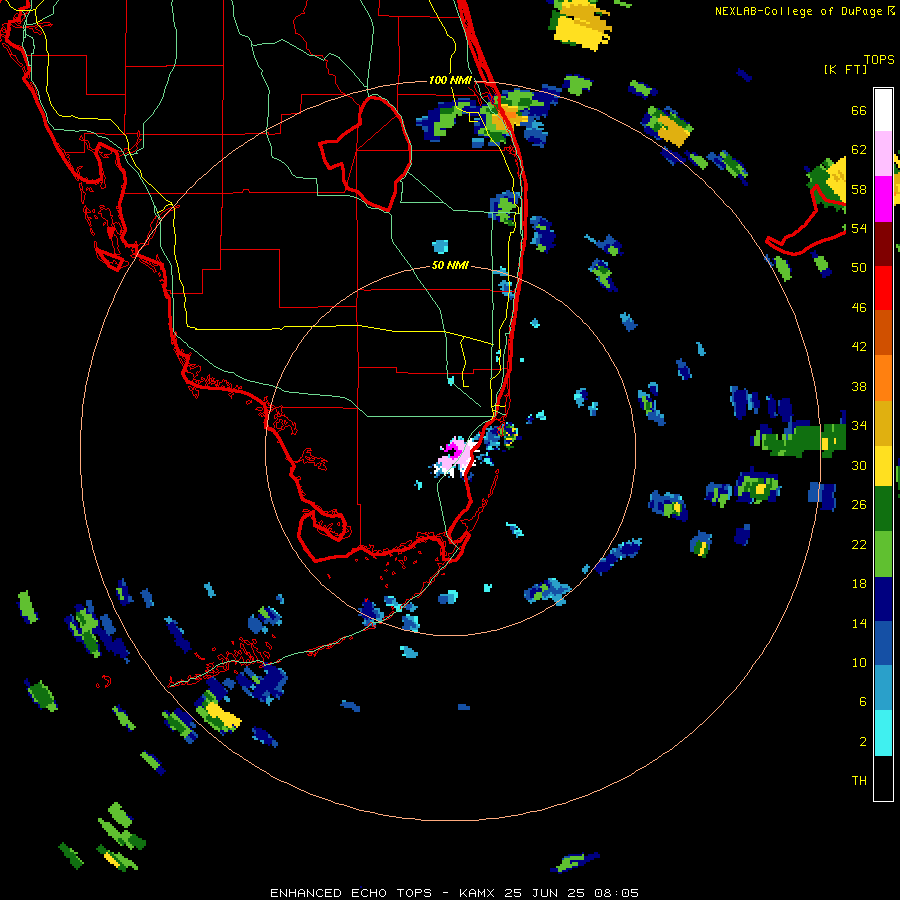Click the "50 NMI" range ring label

[450, 265]
